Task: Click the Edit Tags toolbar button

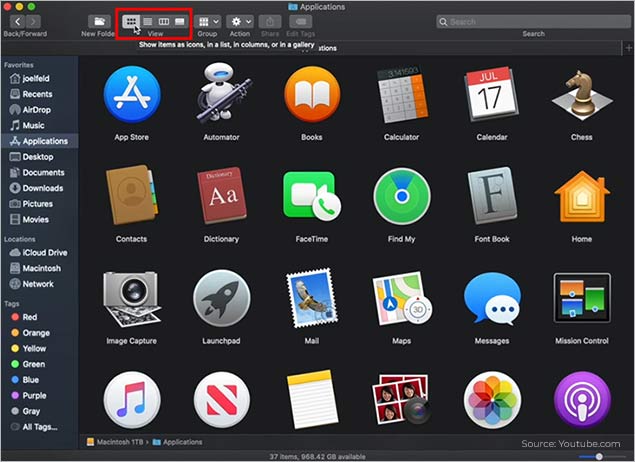Action: point(301,21)
